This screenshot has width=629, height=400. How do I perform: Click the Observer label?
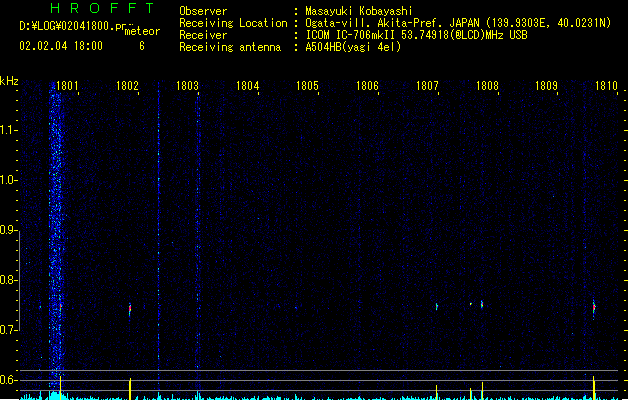coord(203,11)
